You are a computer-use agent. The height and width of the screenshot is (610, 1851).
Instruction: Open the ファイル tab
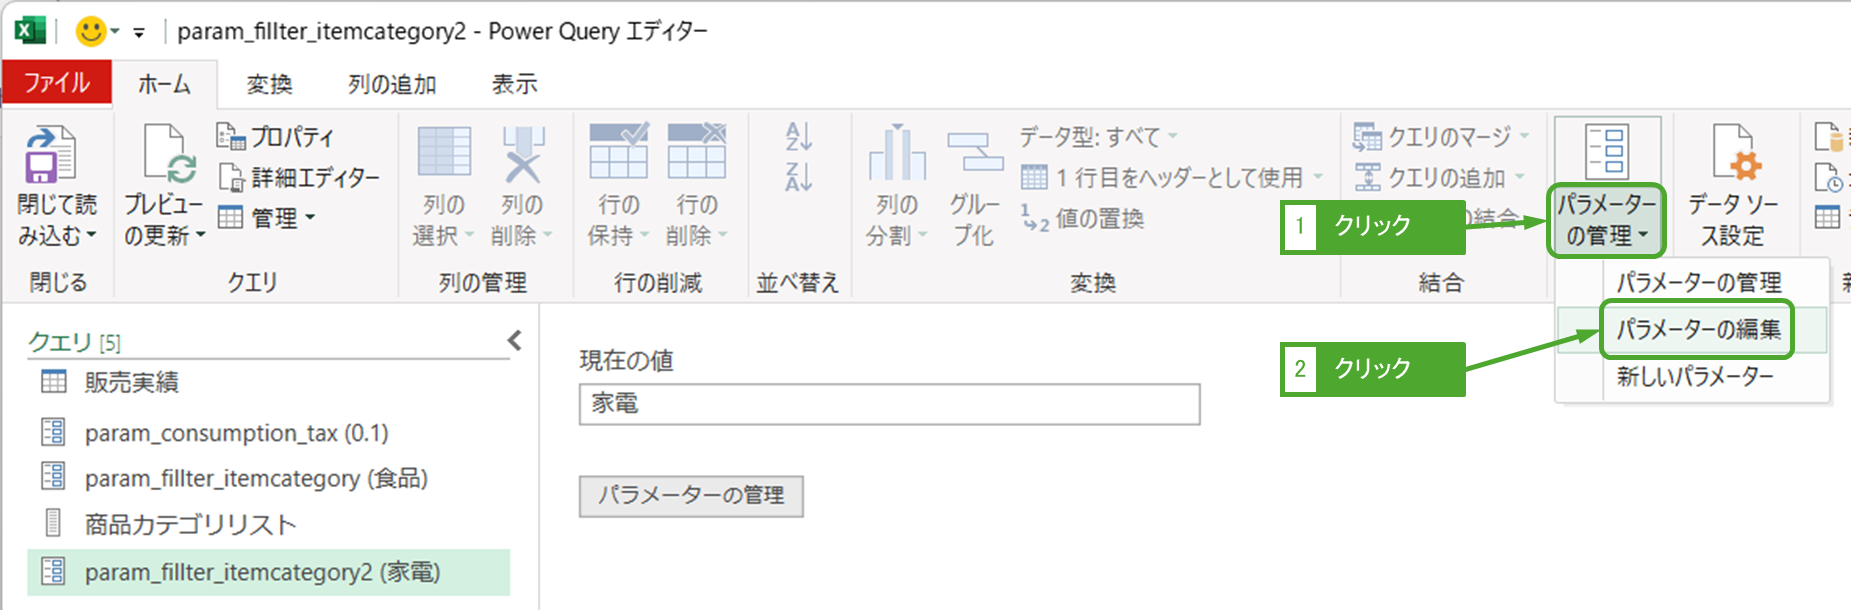(56, 83)
